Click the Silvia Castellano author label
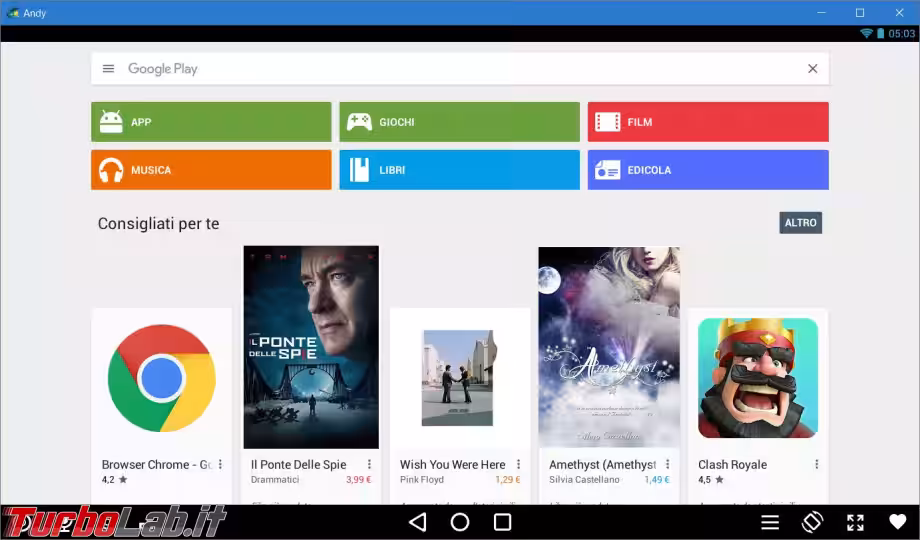Image resolution: width=920 pixels, height=540 pixels. pos(584,480)
